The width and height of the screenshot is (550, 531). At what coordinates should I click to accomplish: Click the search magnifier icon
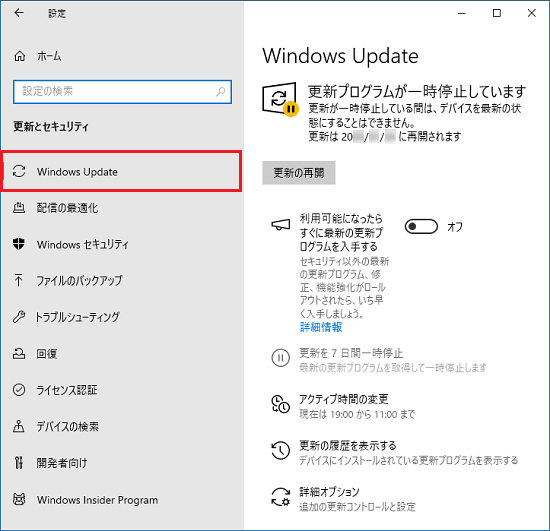[220, 92]
